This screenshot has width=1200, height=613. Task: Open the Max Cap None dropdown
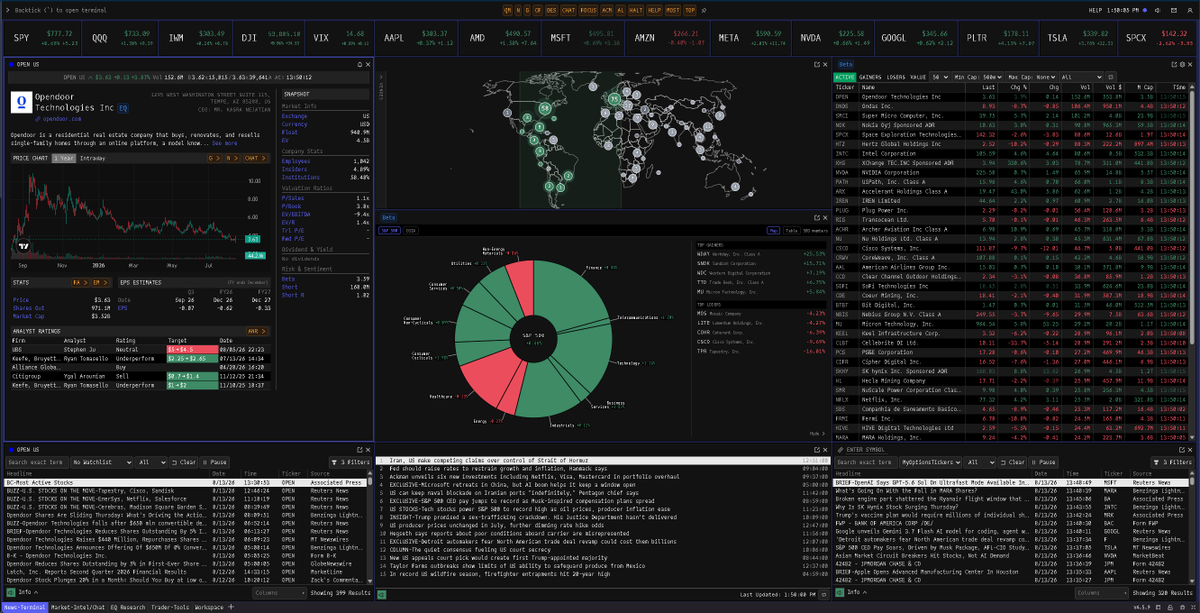1031,77
